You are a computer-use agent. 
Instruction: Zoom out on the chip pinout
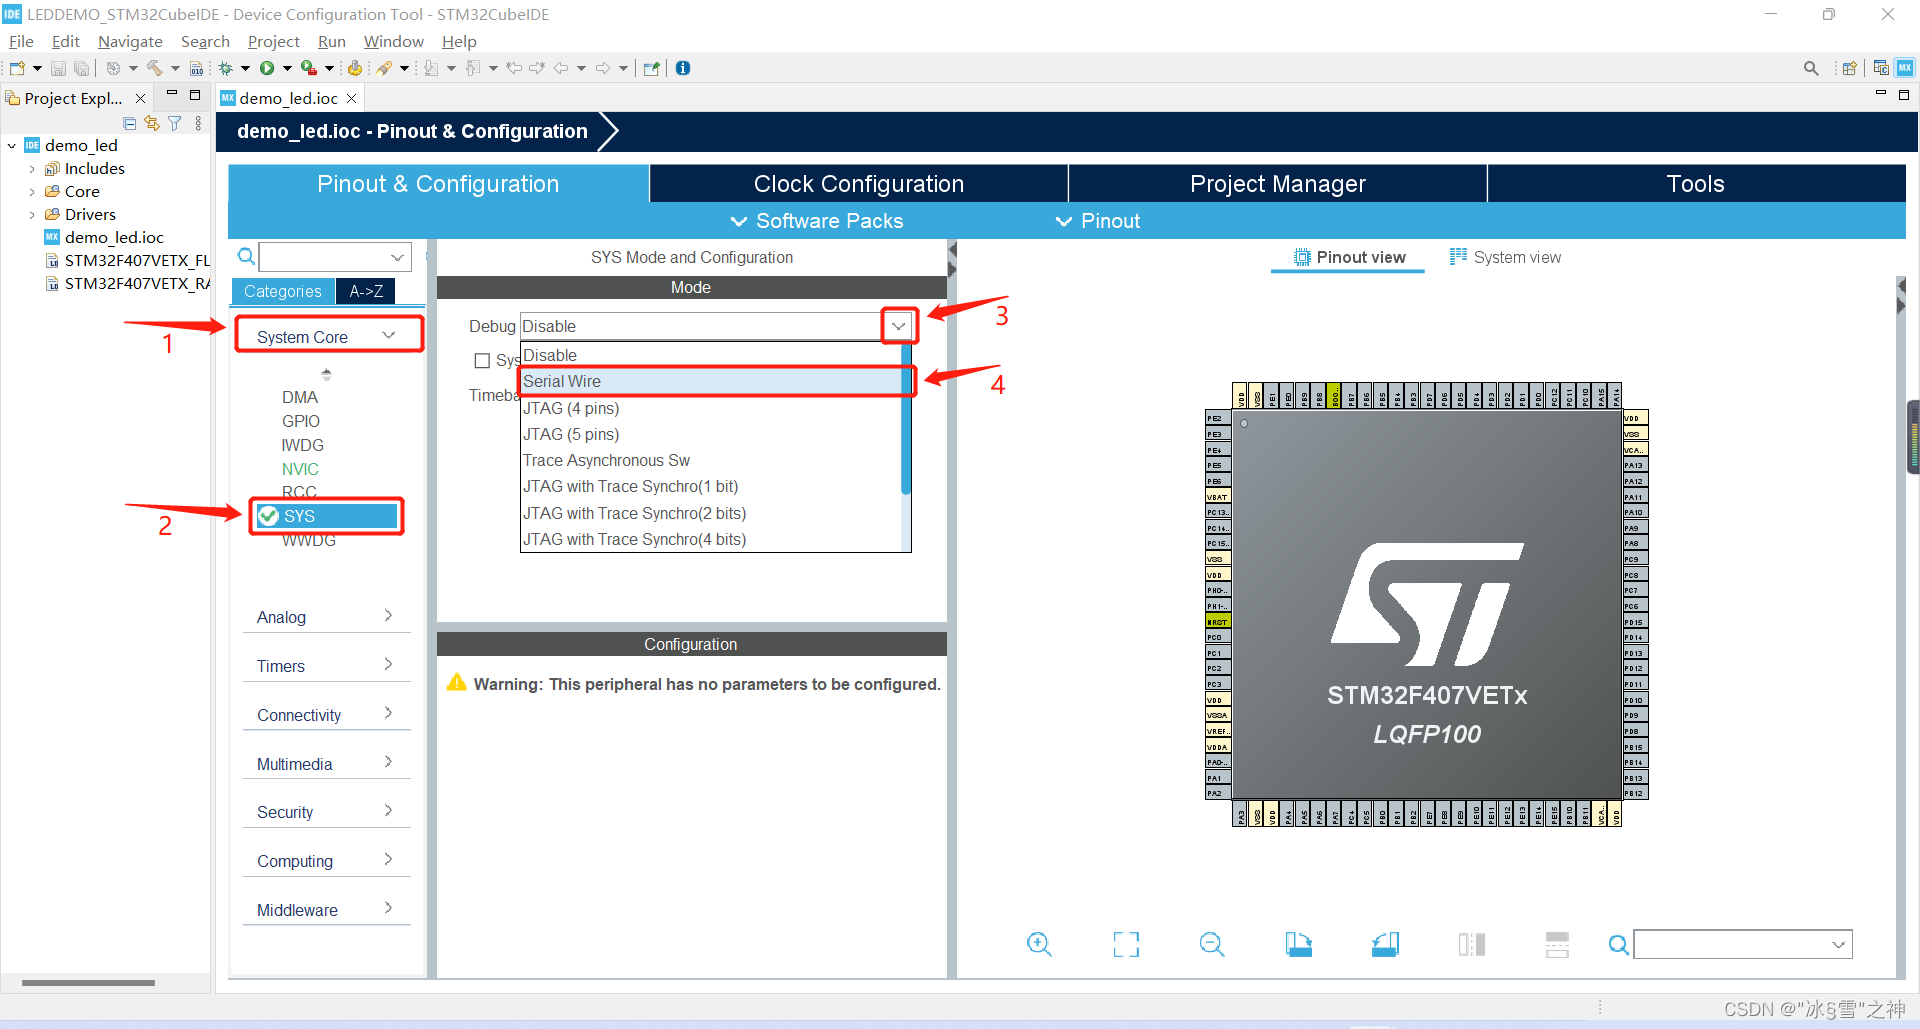1212,944
